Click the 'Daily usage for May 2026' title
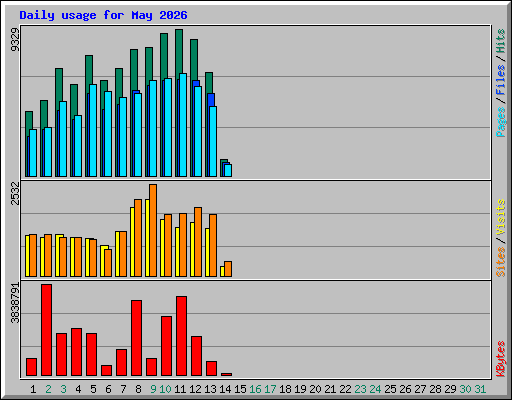The width and height of the screenshot is (512, 400). click(x=103, y=15)
